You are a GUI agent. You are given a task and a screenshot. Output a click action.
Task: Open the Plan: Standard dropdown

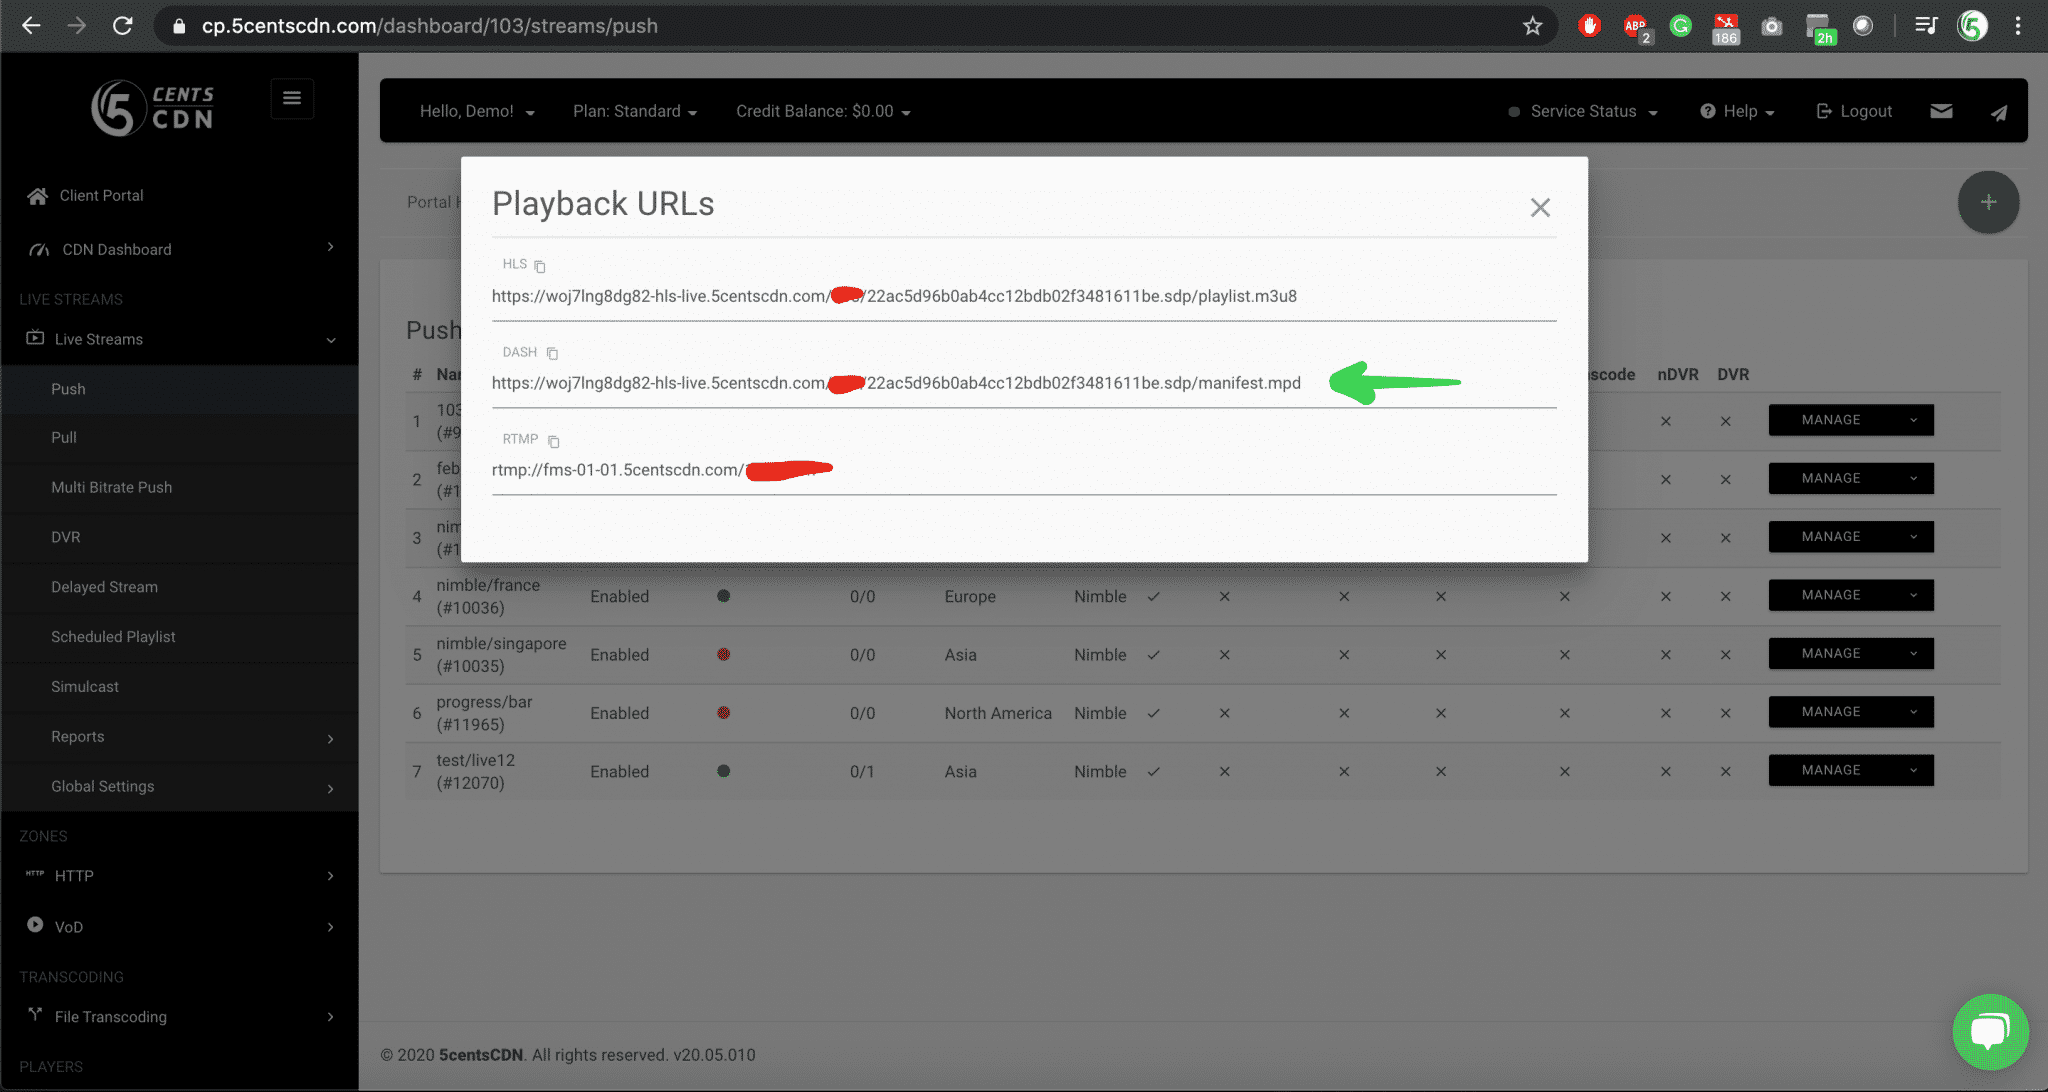click(634, 111)
